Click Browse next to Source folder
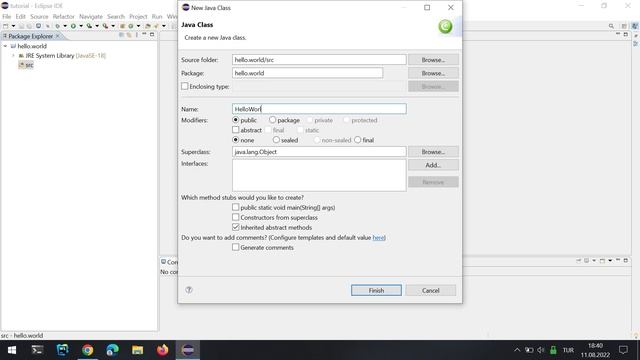640x360 pixels. coord(433,60)
